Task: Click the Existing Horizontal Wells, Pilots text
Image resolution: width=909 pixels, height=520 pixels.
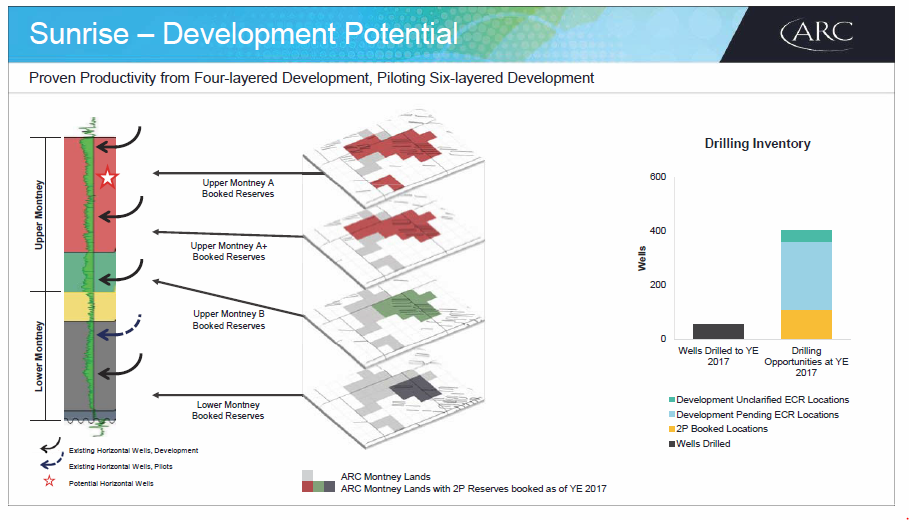Action: coord(121,467)
